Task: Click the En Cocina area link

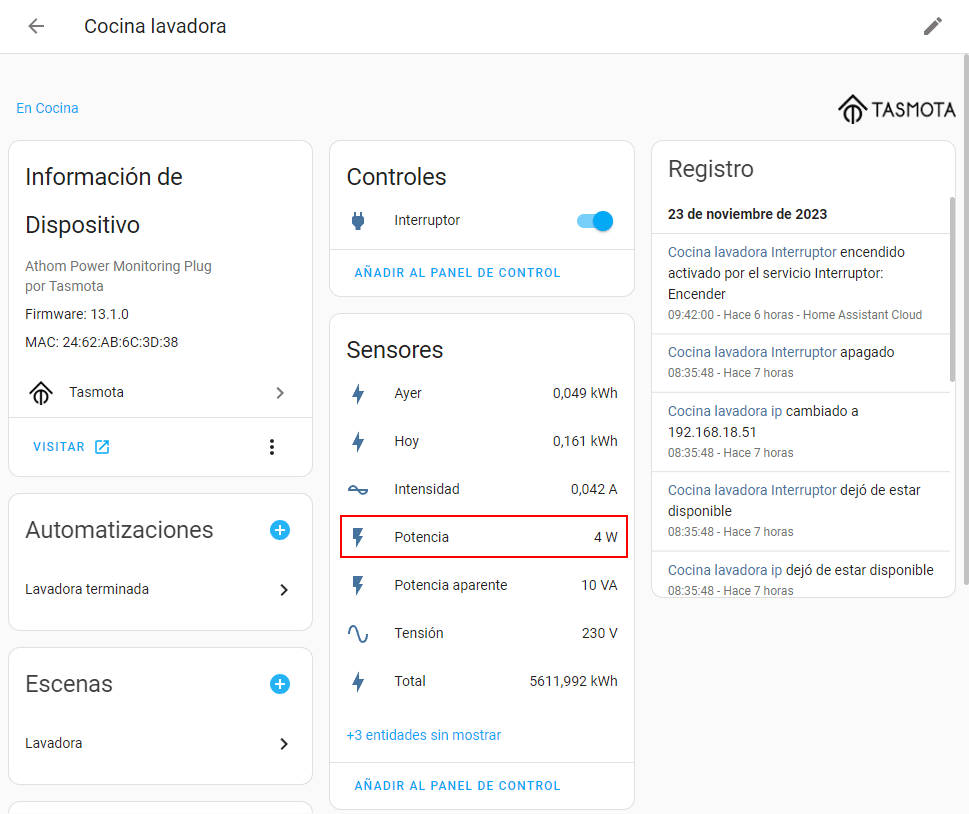Action: point(47,108)
